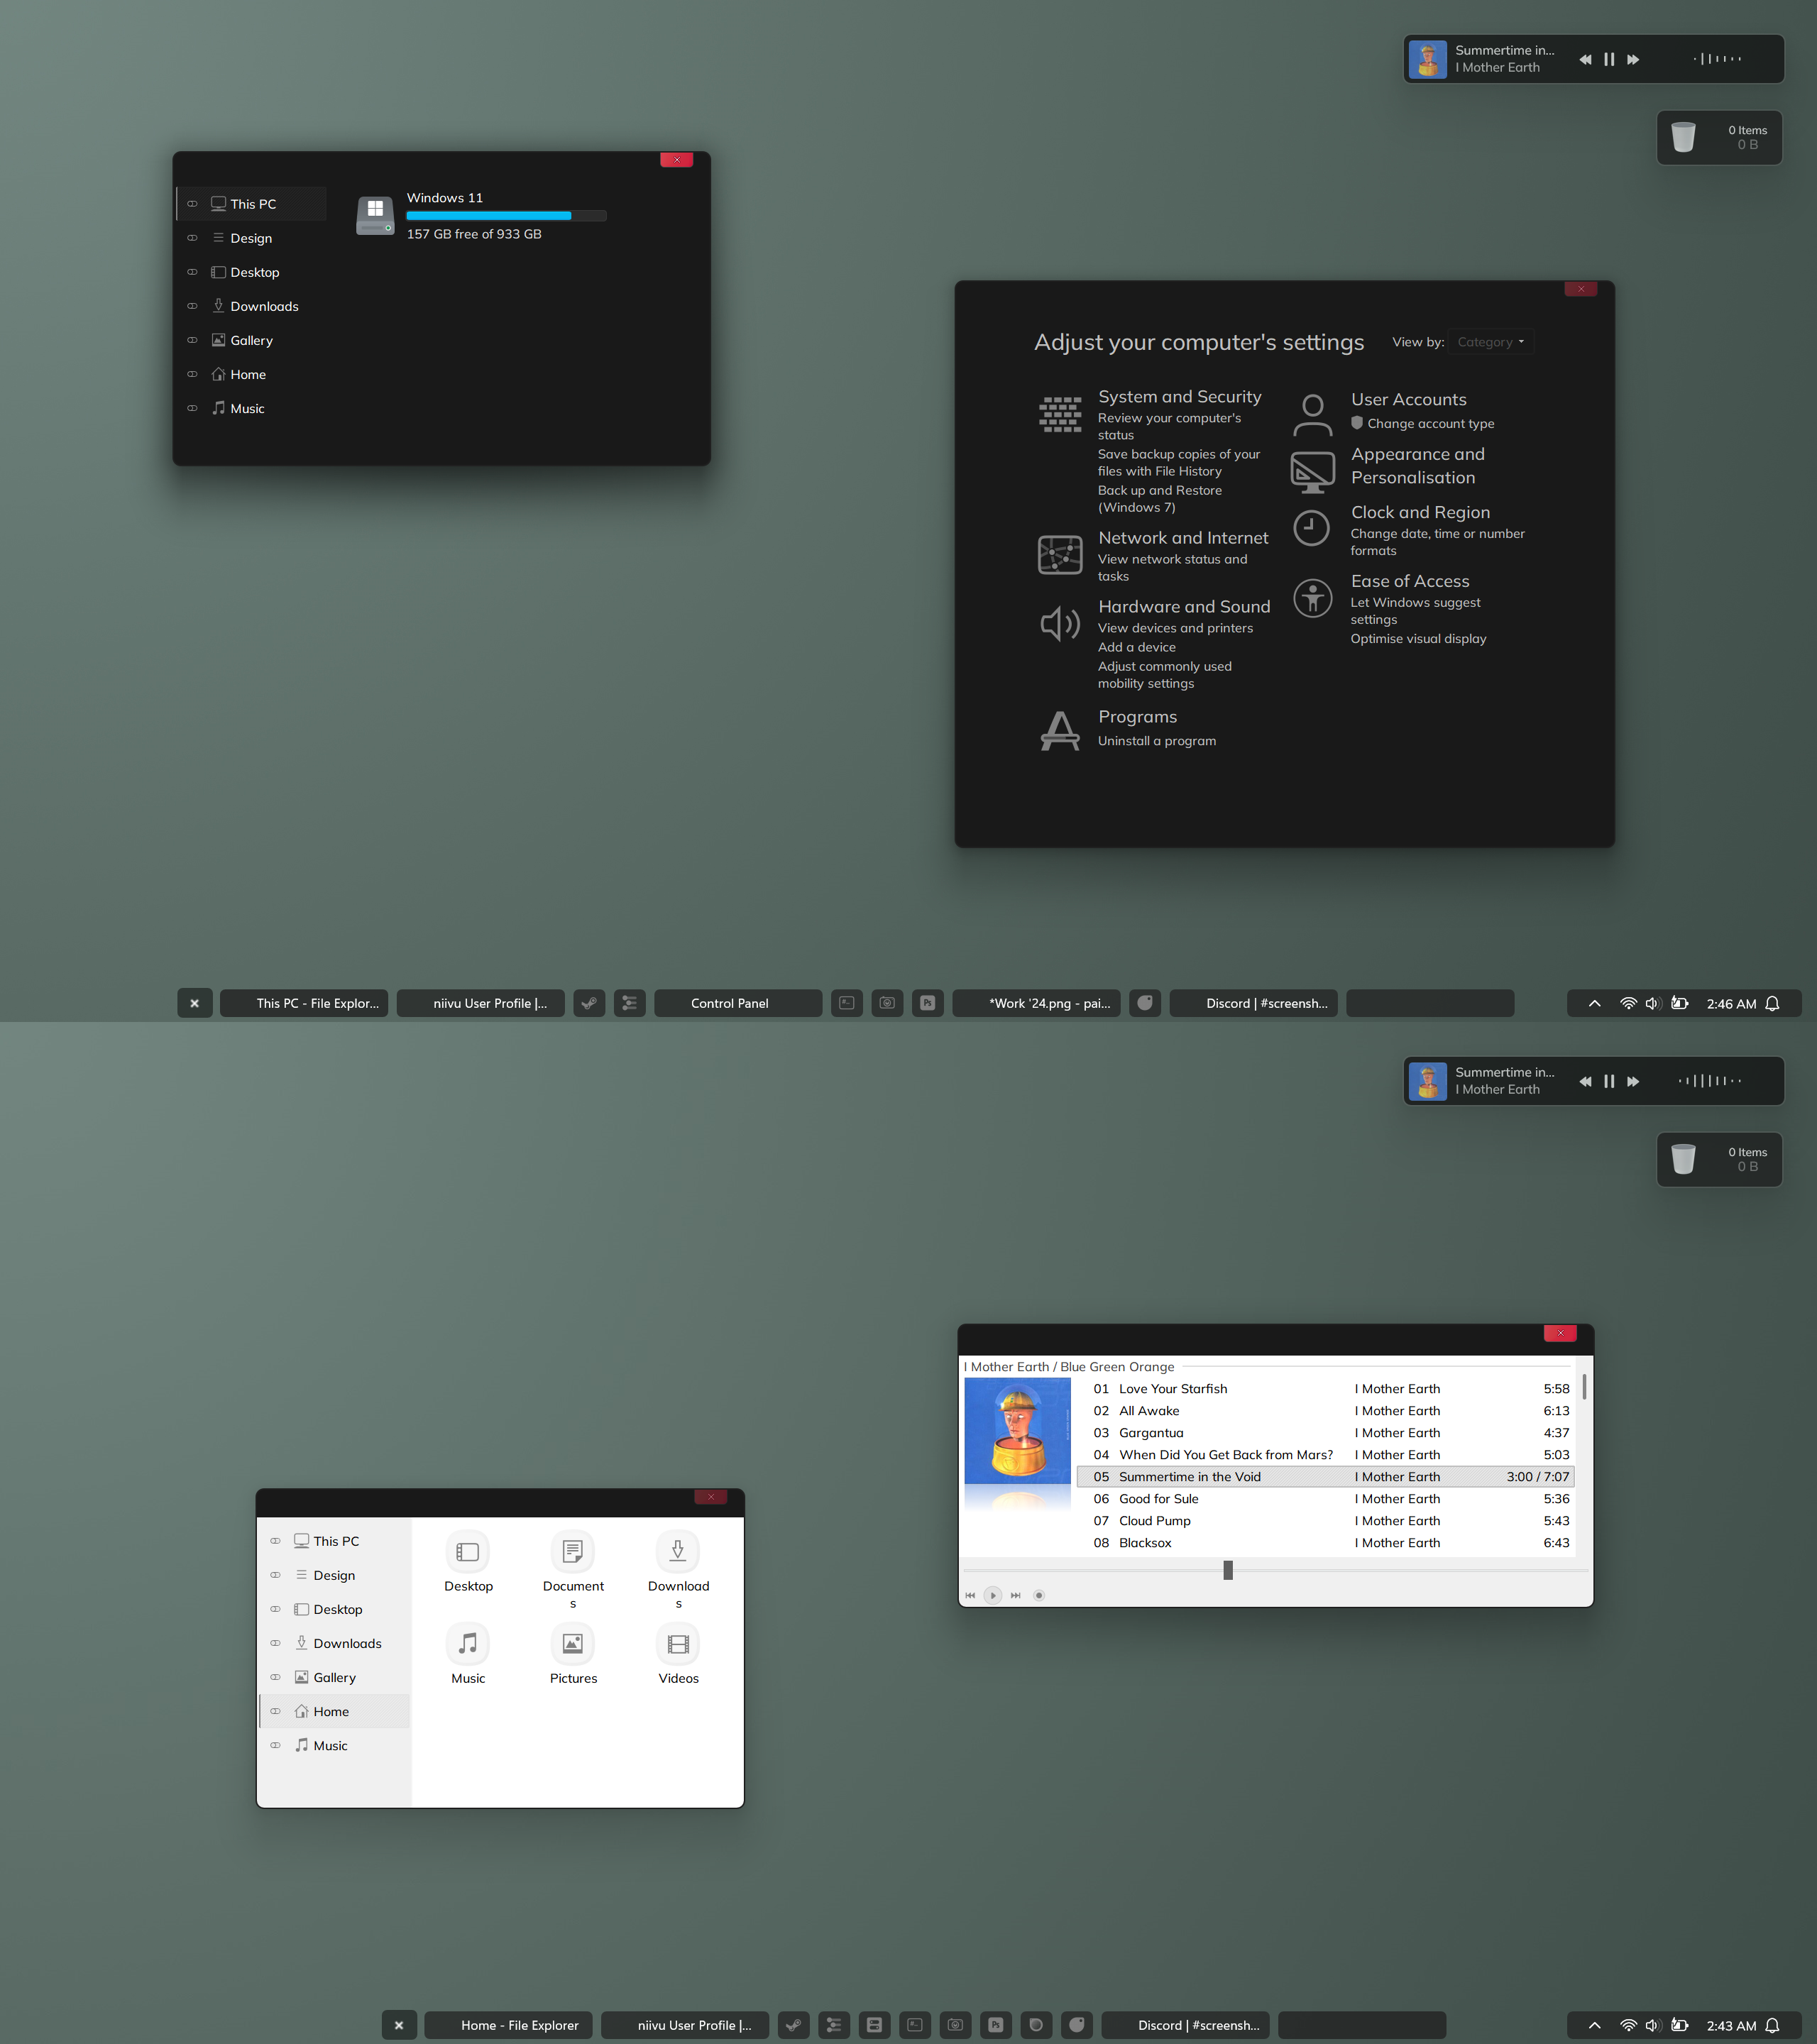
Task: Open the Pictures folder icon in Home
Action: coord(573,1644)
